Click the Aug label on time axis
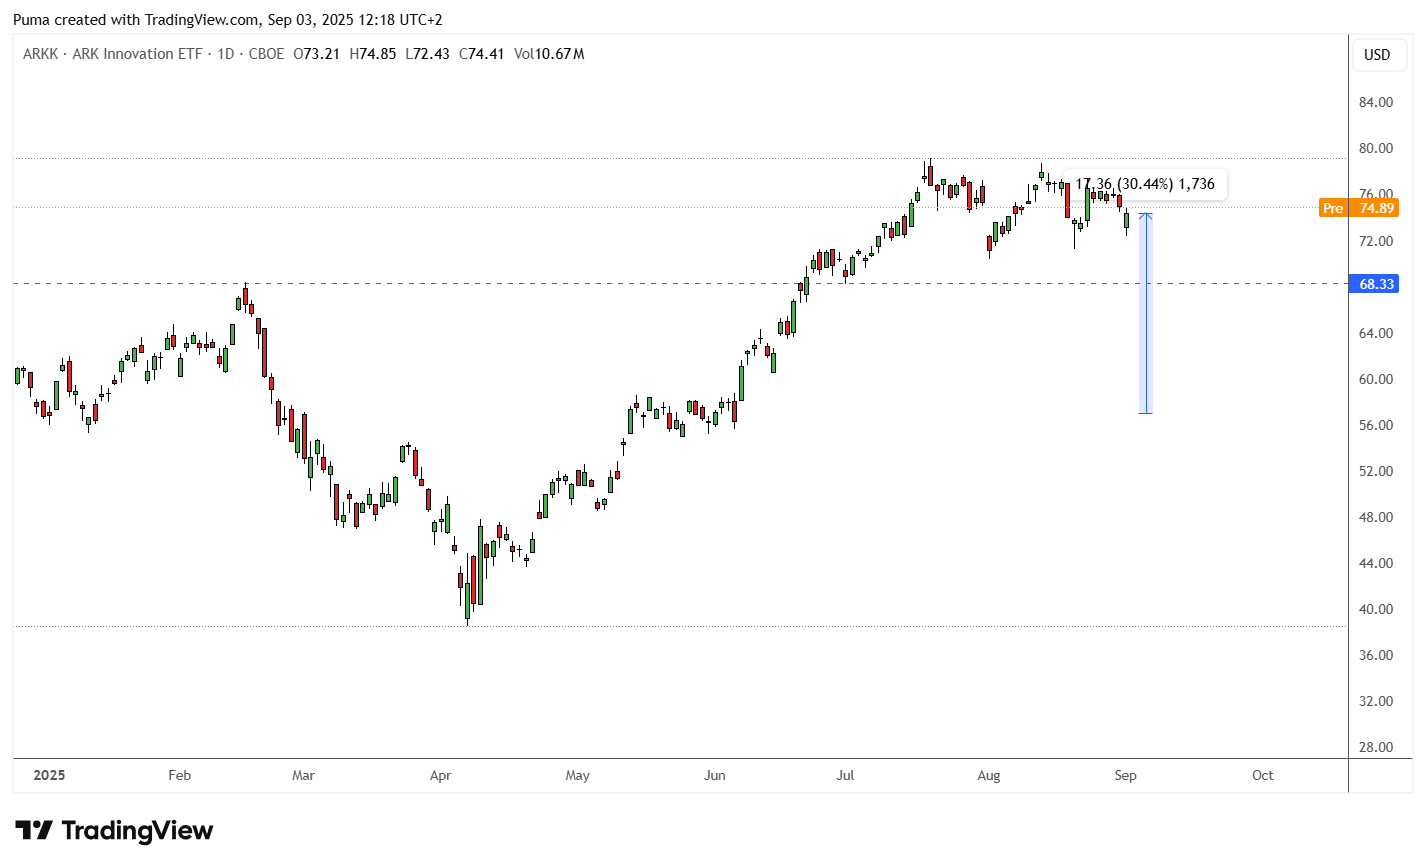 989,775
